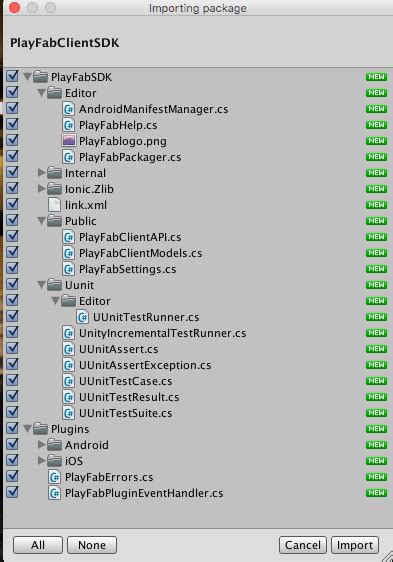This screenshot has height=562, width=393.
Task: Collapse the Plugins folder
Action: click(27, 429)
